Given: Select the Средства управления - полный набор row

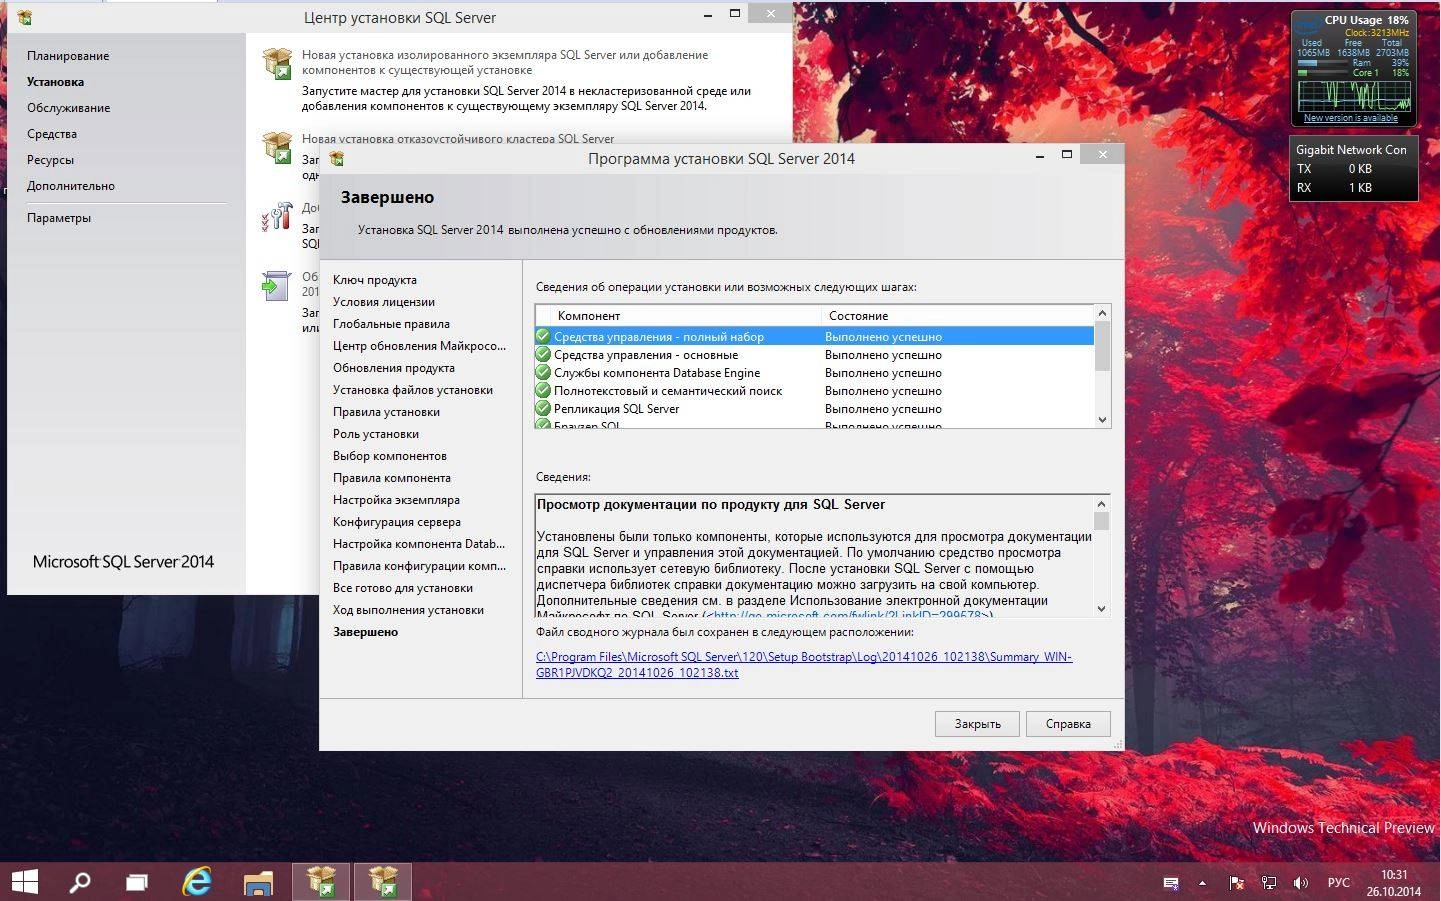Looking at the screenshot, I should [814, 337].
